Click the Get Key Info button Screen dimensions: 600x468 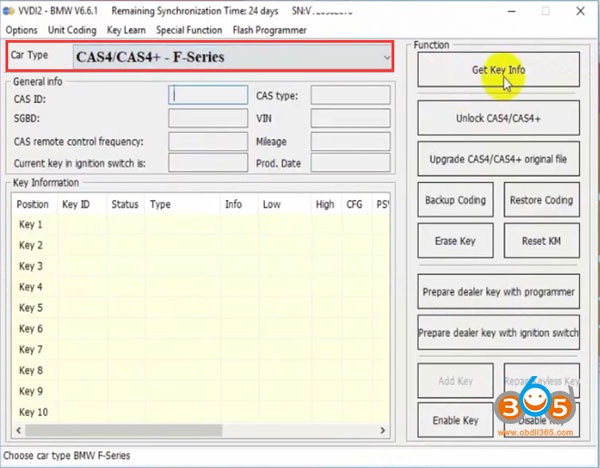tap(498, 70)
